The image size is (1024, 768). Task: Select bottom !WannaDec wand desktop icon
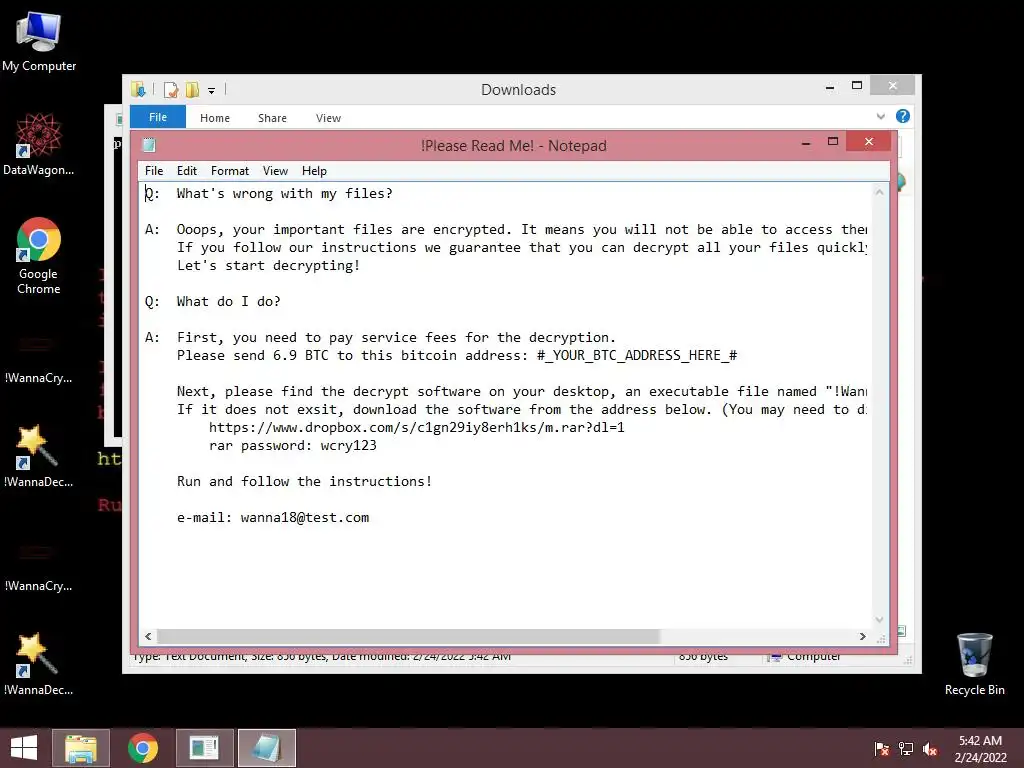pyautogui.click(x=39, y=664)
